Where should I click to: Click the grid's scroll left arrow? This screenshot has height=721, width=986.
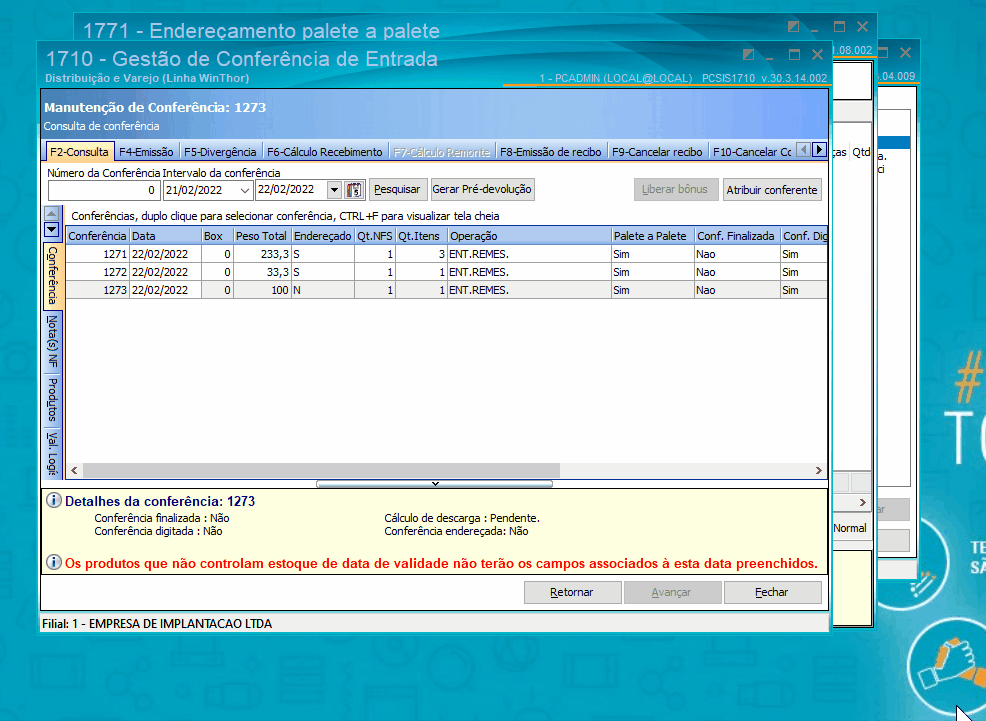coord(75,470)
